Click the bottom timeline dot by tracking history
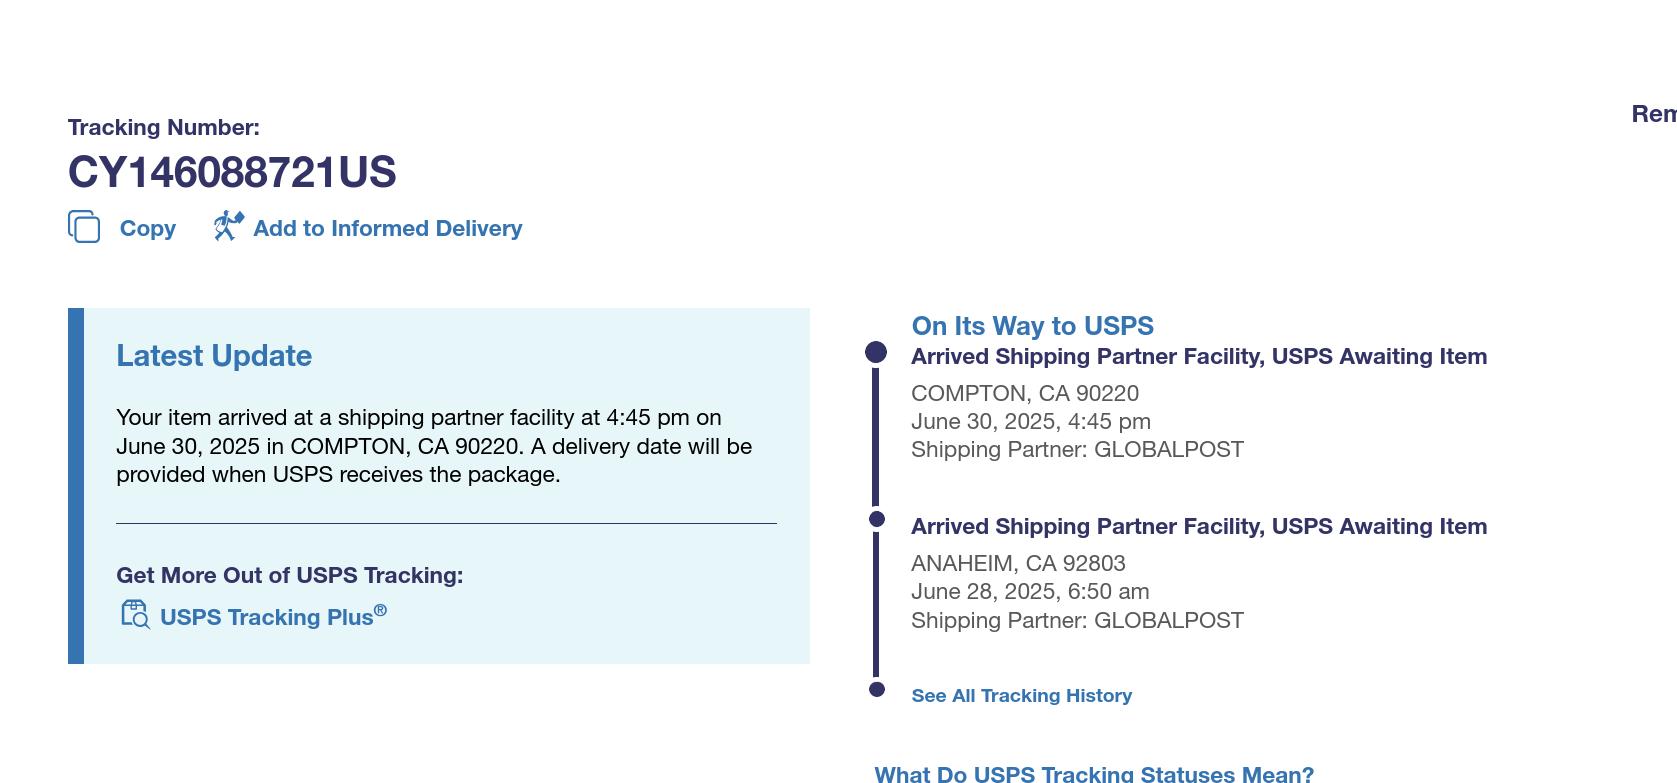Viewport: 1677px width, 783px height. click(x=877, y=689)
